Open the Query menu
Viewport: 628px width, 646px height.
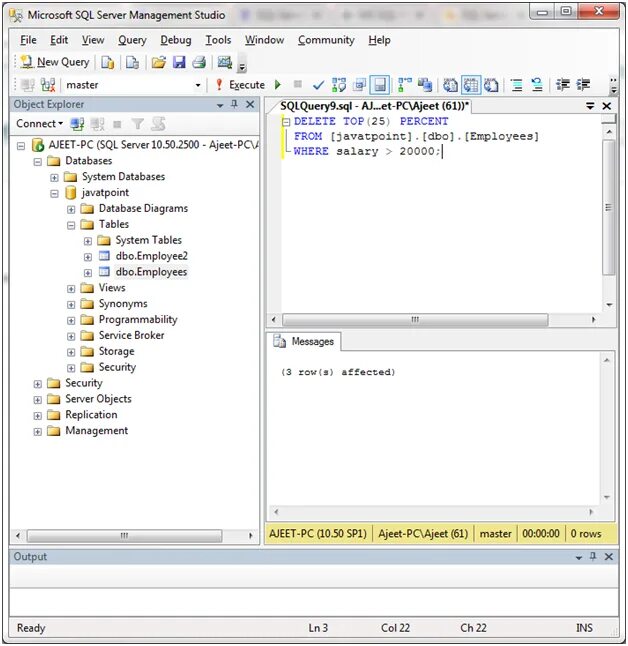pyautogui.click(x=132, y=40)
